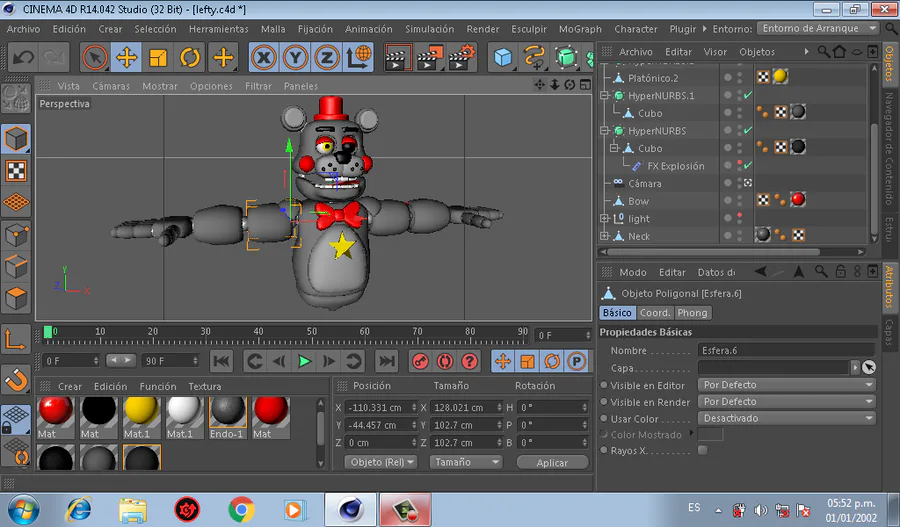Open Usar Color dropdown
Image resolution: width=900 pixels, height=527 pixels.
click(786, 418)
